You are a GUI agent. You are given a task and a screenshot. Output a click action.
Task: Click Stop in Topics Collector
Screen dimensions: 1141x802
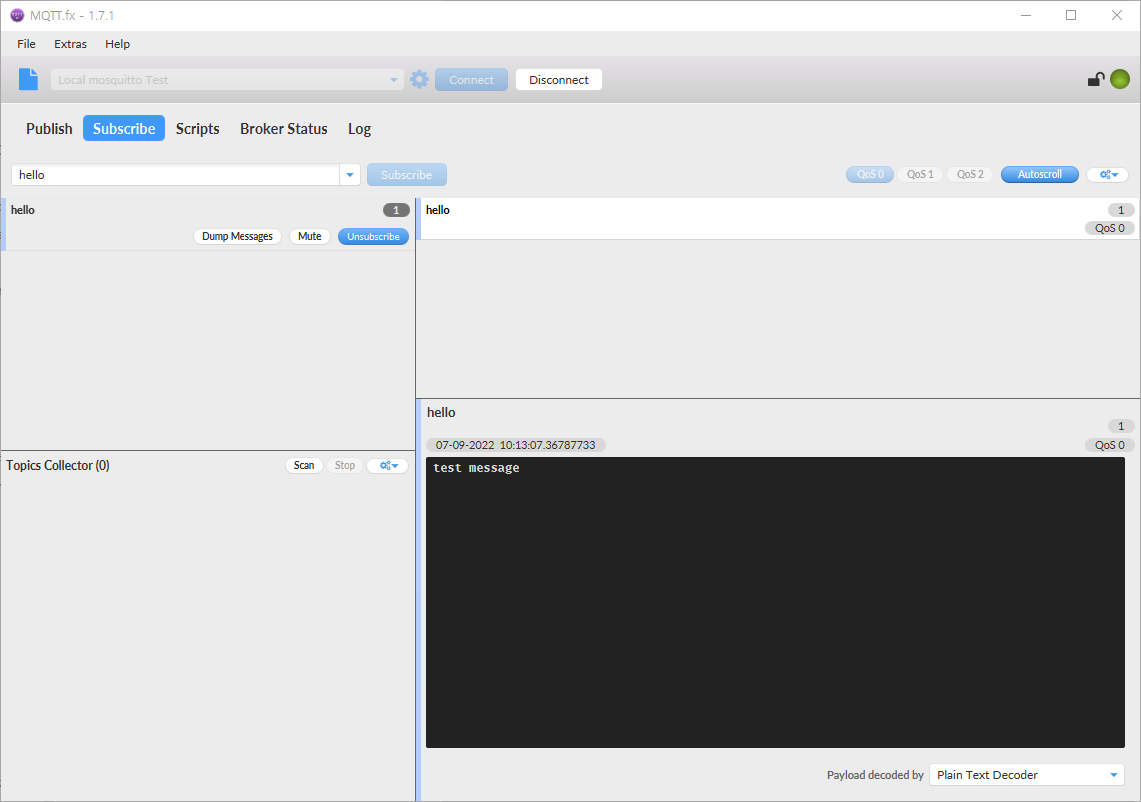345,466
